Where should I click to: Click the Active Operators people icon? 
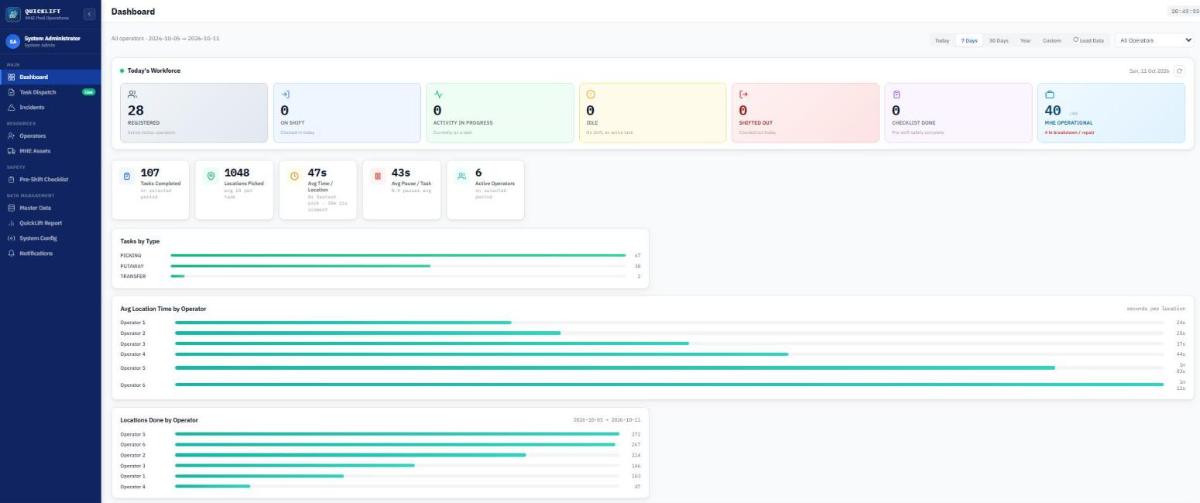click(461, 176)
